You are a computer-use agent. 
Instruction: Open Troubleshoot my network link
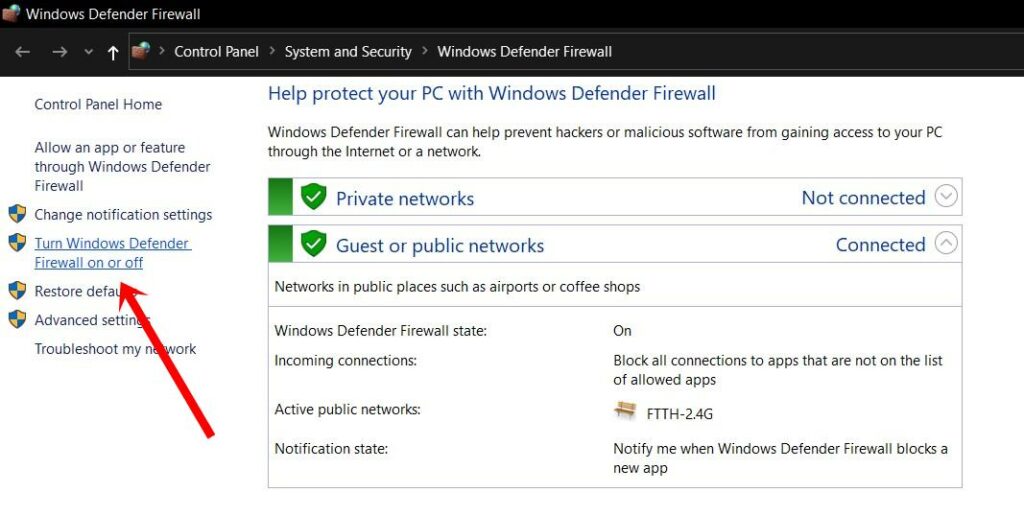click(x=115, y=349)
